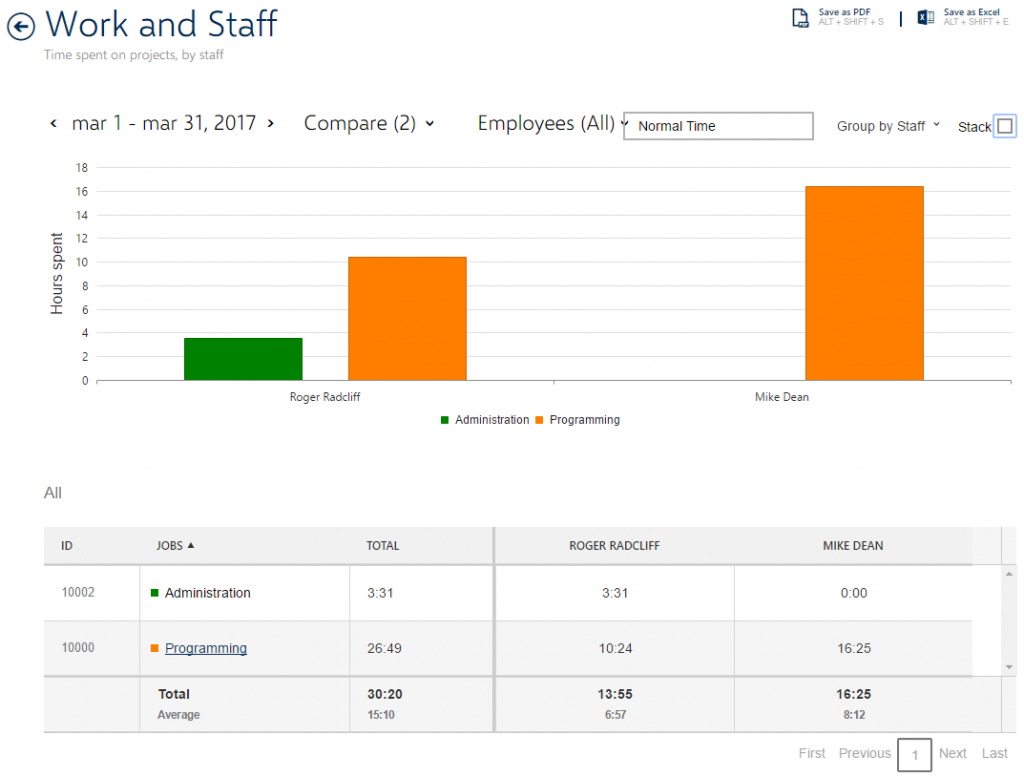This screenshot has width=1024, height=777.
Task: Click the orange square in Programming row
Action: click(155, 648)
